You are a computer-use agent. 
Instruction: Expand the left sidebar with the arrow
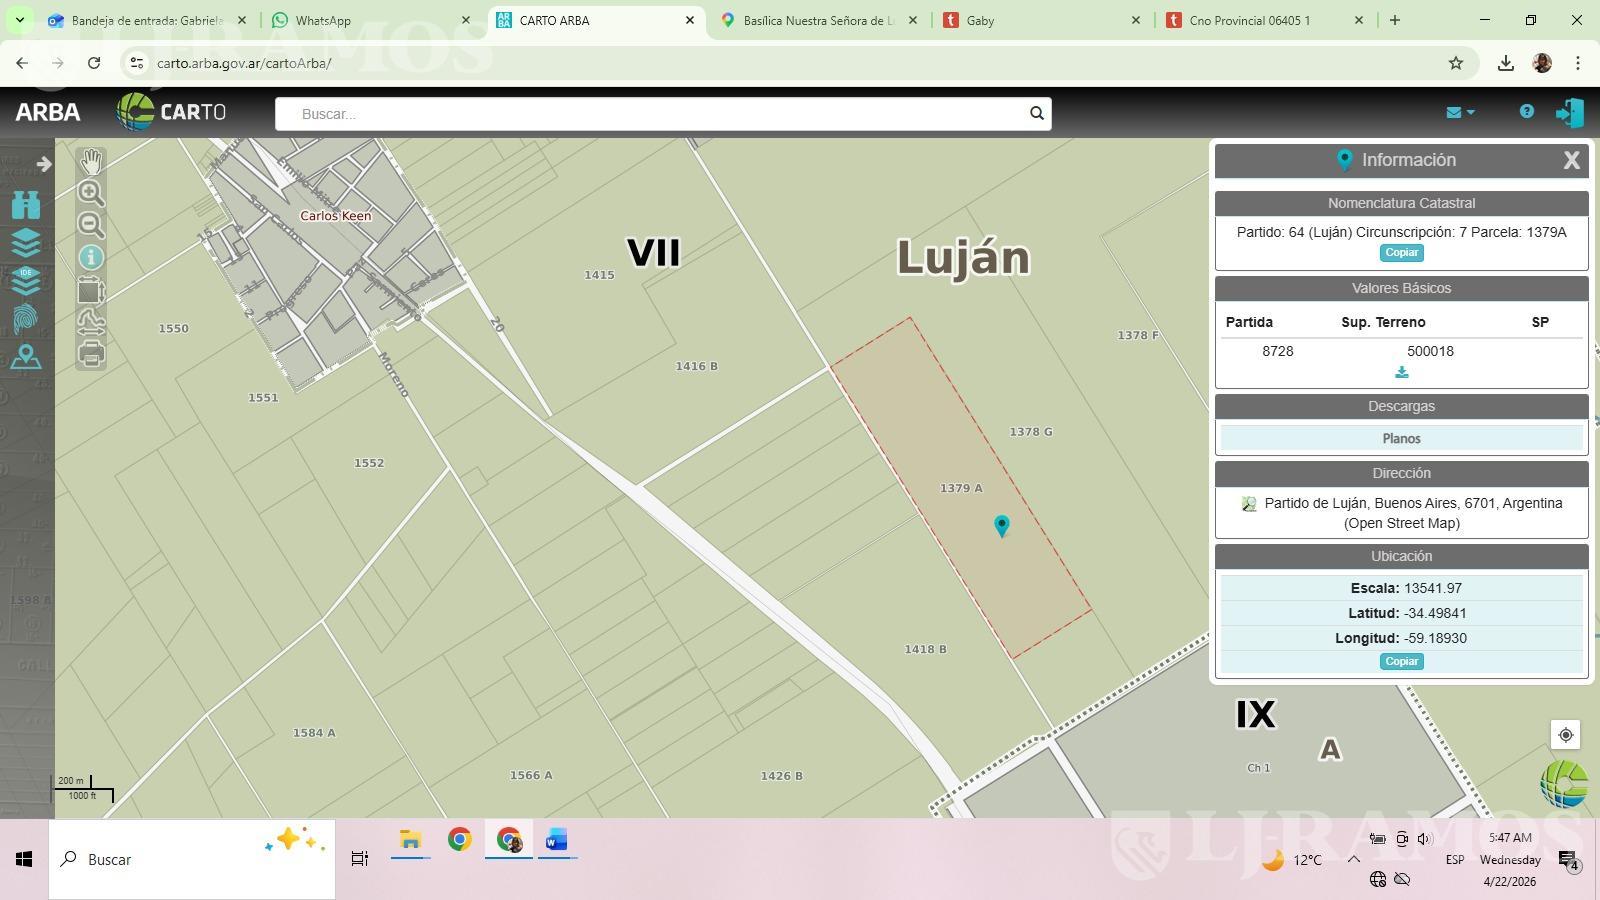(44, 164)
